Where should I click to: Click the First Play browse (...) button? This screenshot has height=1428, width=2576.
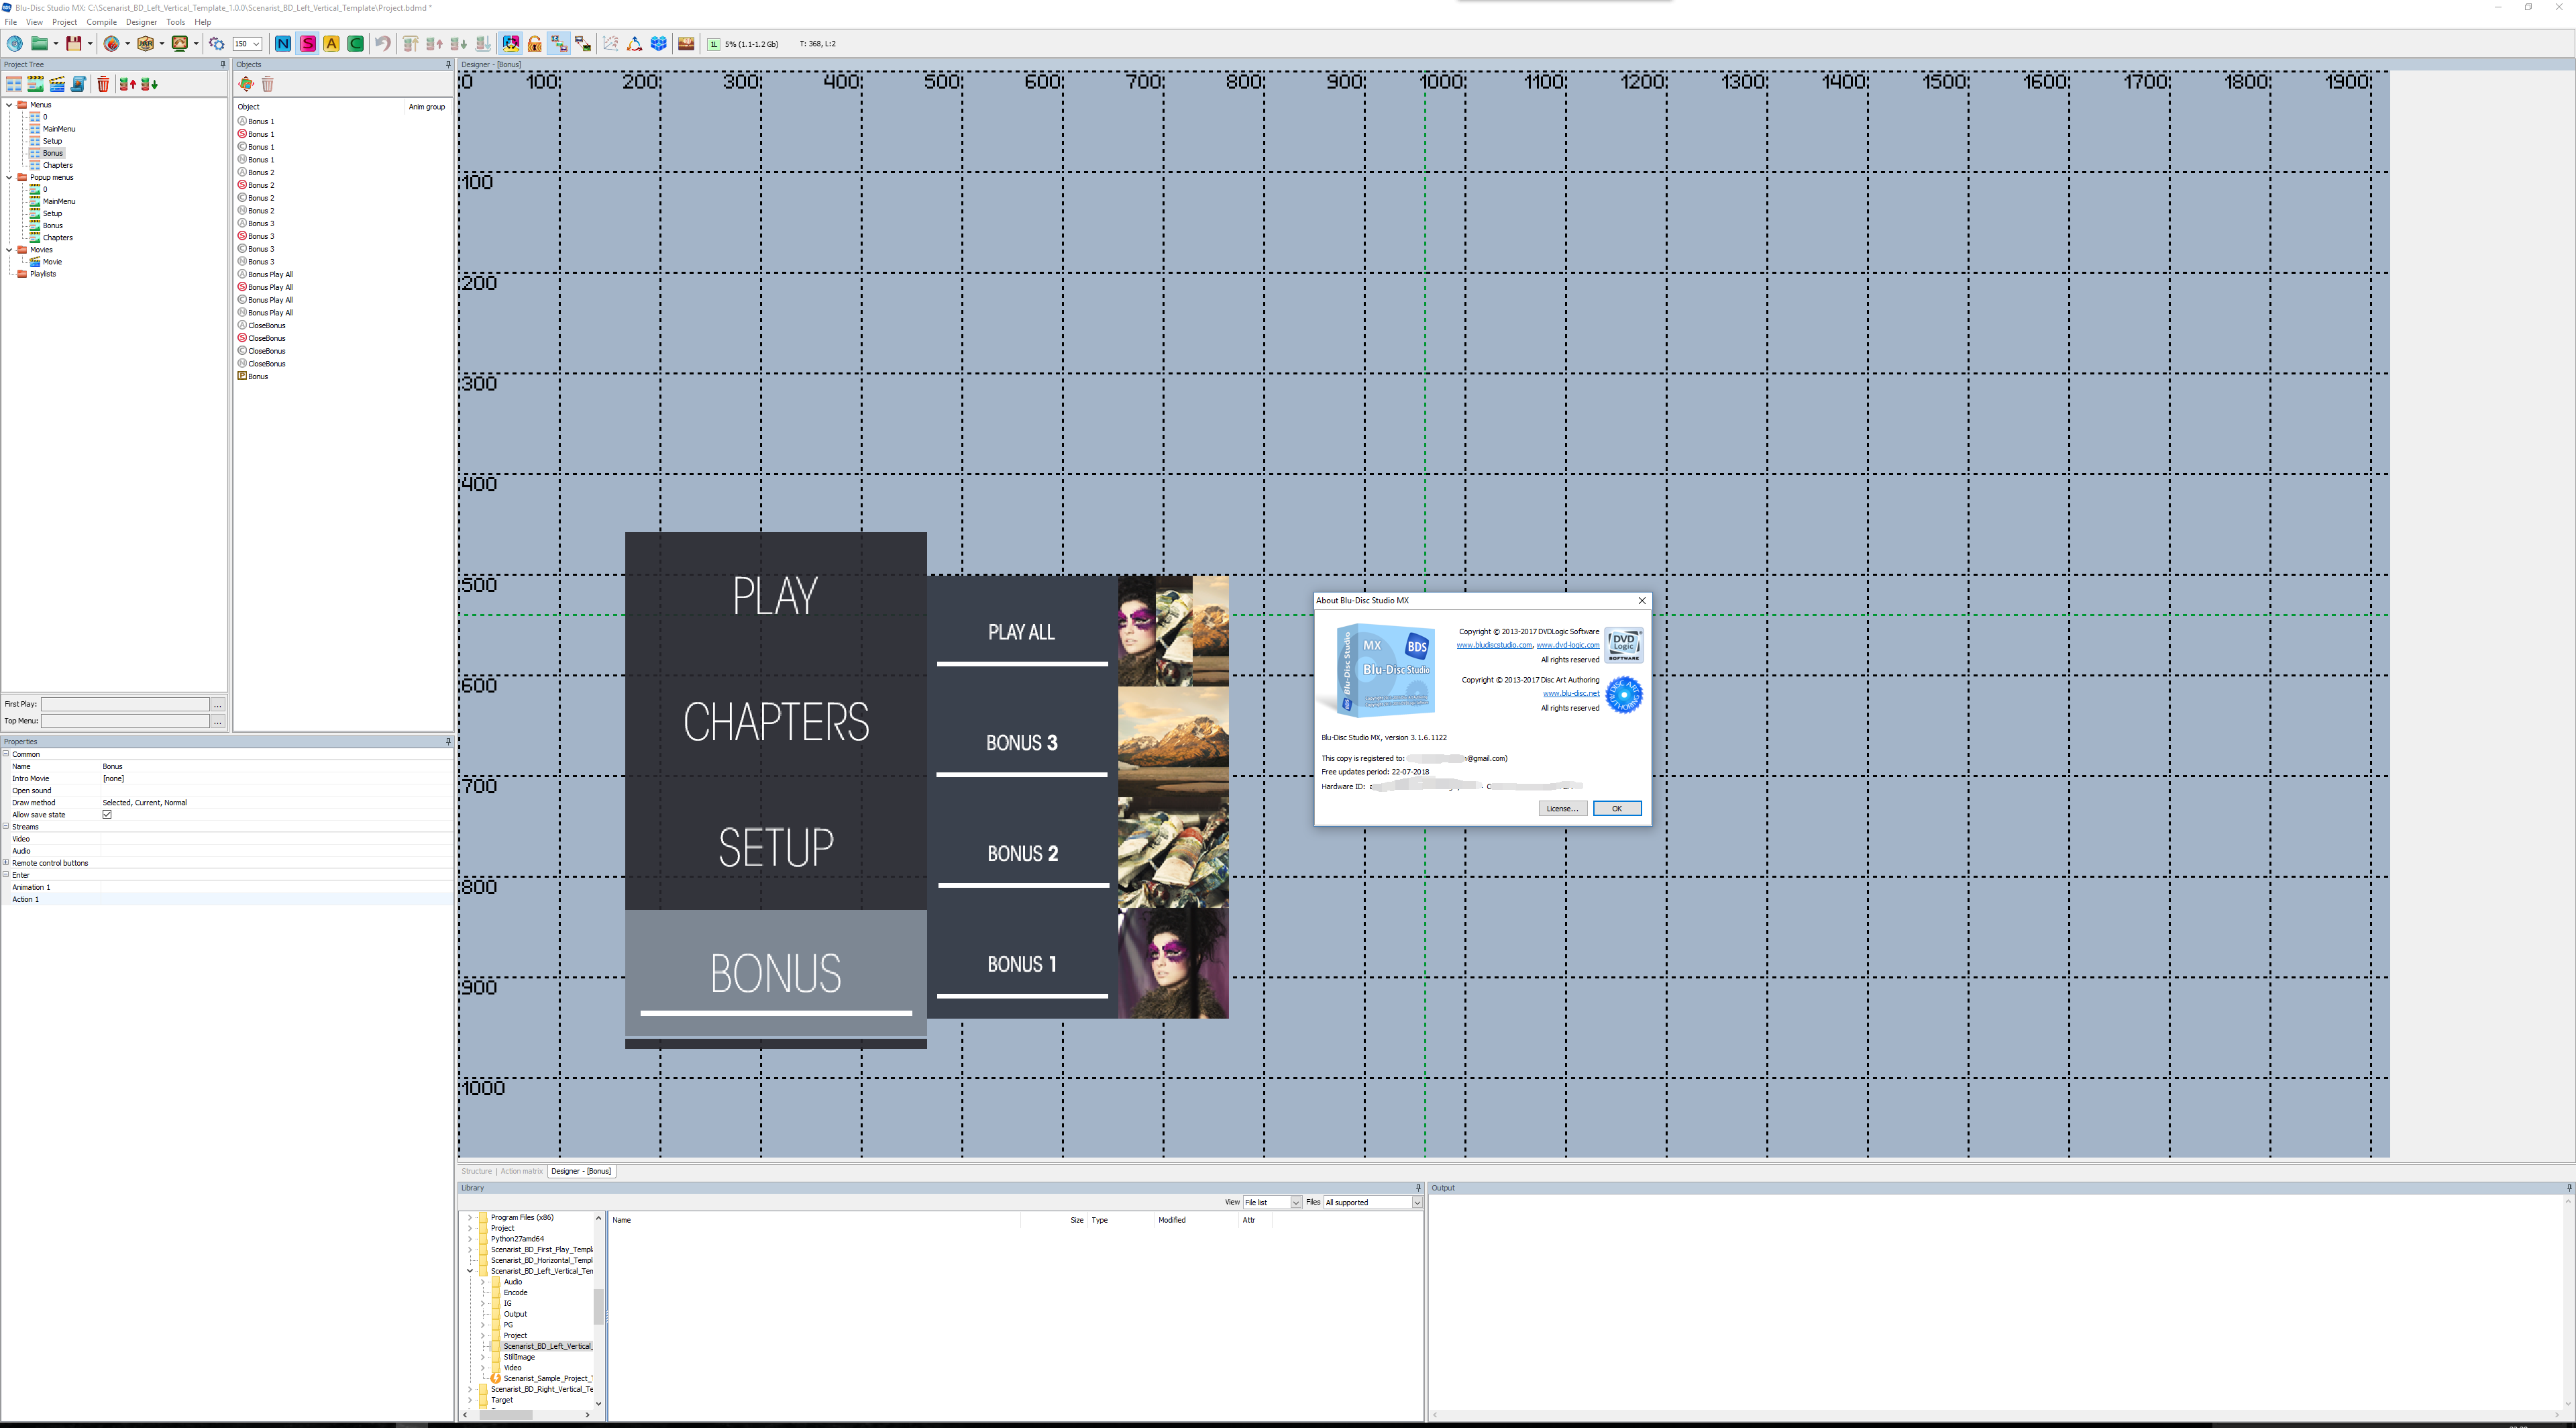pos(218,704)
